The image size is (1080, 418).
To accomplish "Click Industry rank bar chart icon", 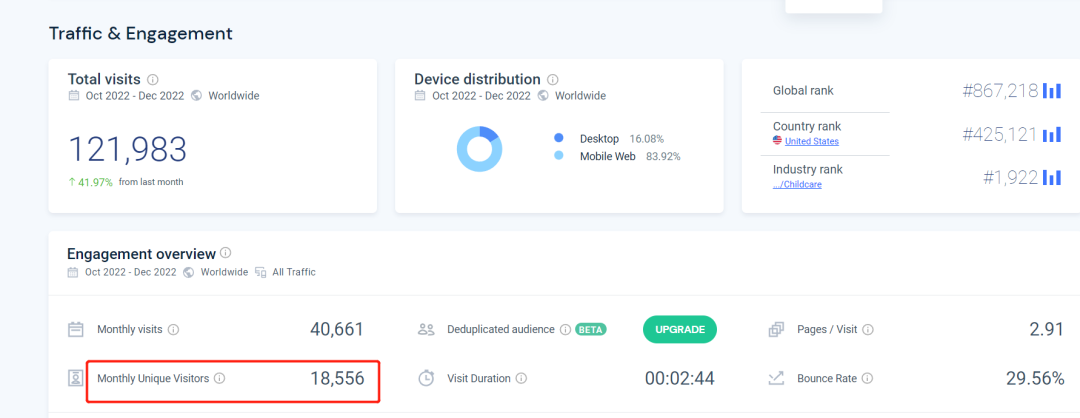I will 1052,178.
